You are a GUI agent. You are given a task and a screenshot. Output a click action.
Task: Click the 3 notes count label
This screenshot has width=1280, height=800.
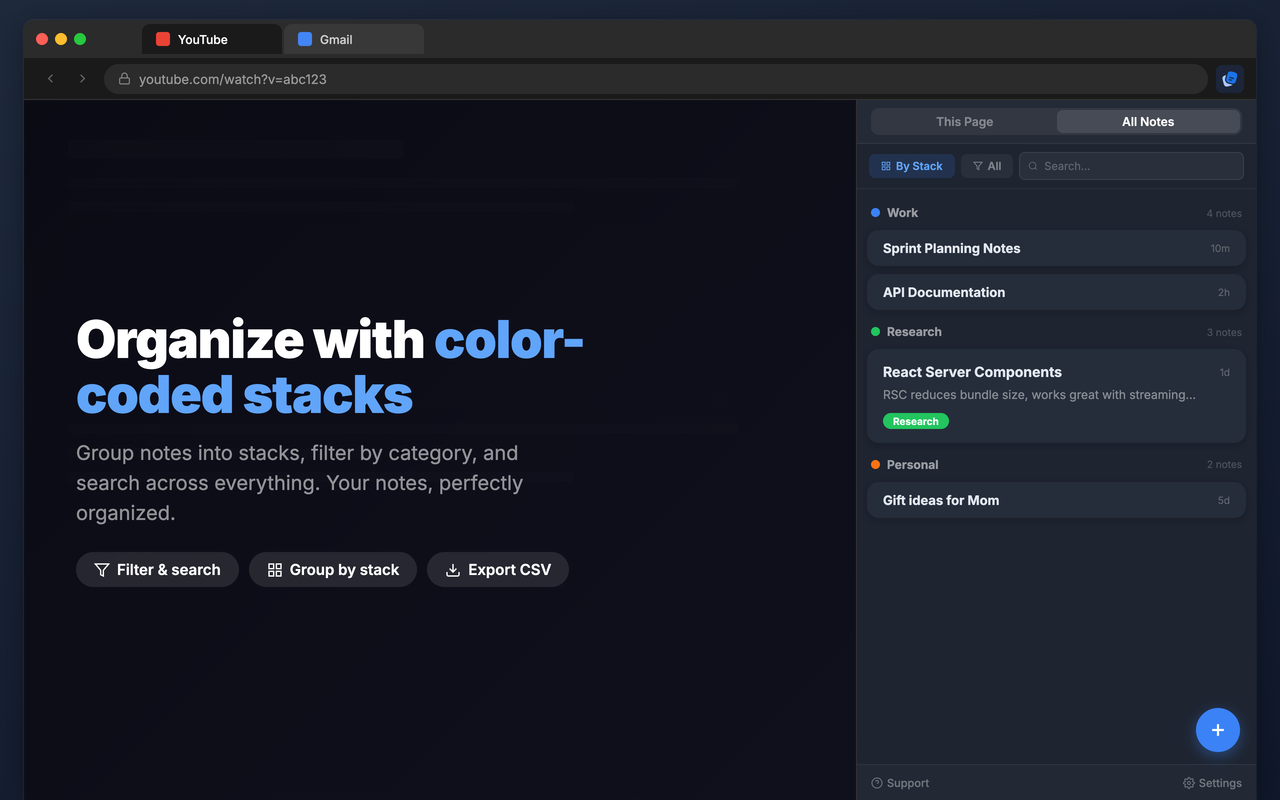1224,332
